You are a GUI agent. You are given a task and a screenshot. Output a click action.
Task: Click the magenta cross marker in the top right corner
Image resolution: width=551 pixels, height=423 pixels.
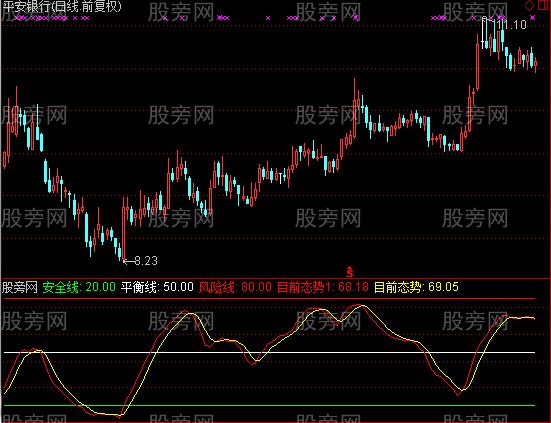(533, 17)
